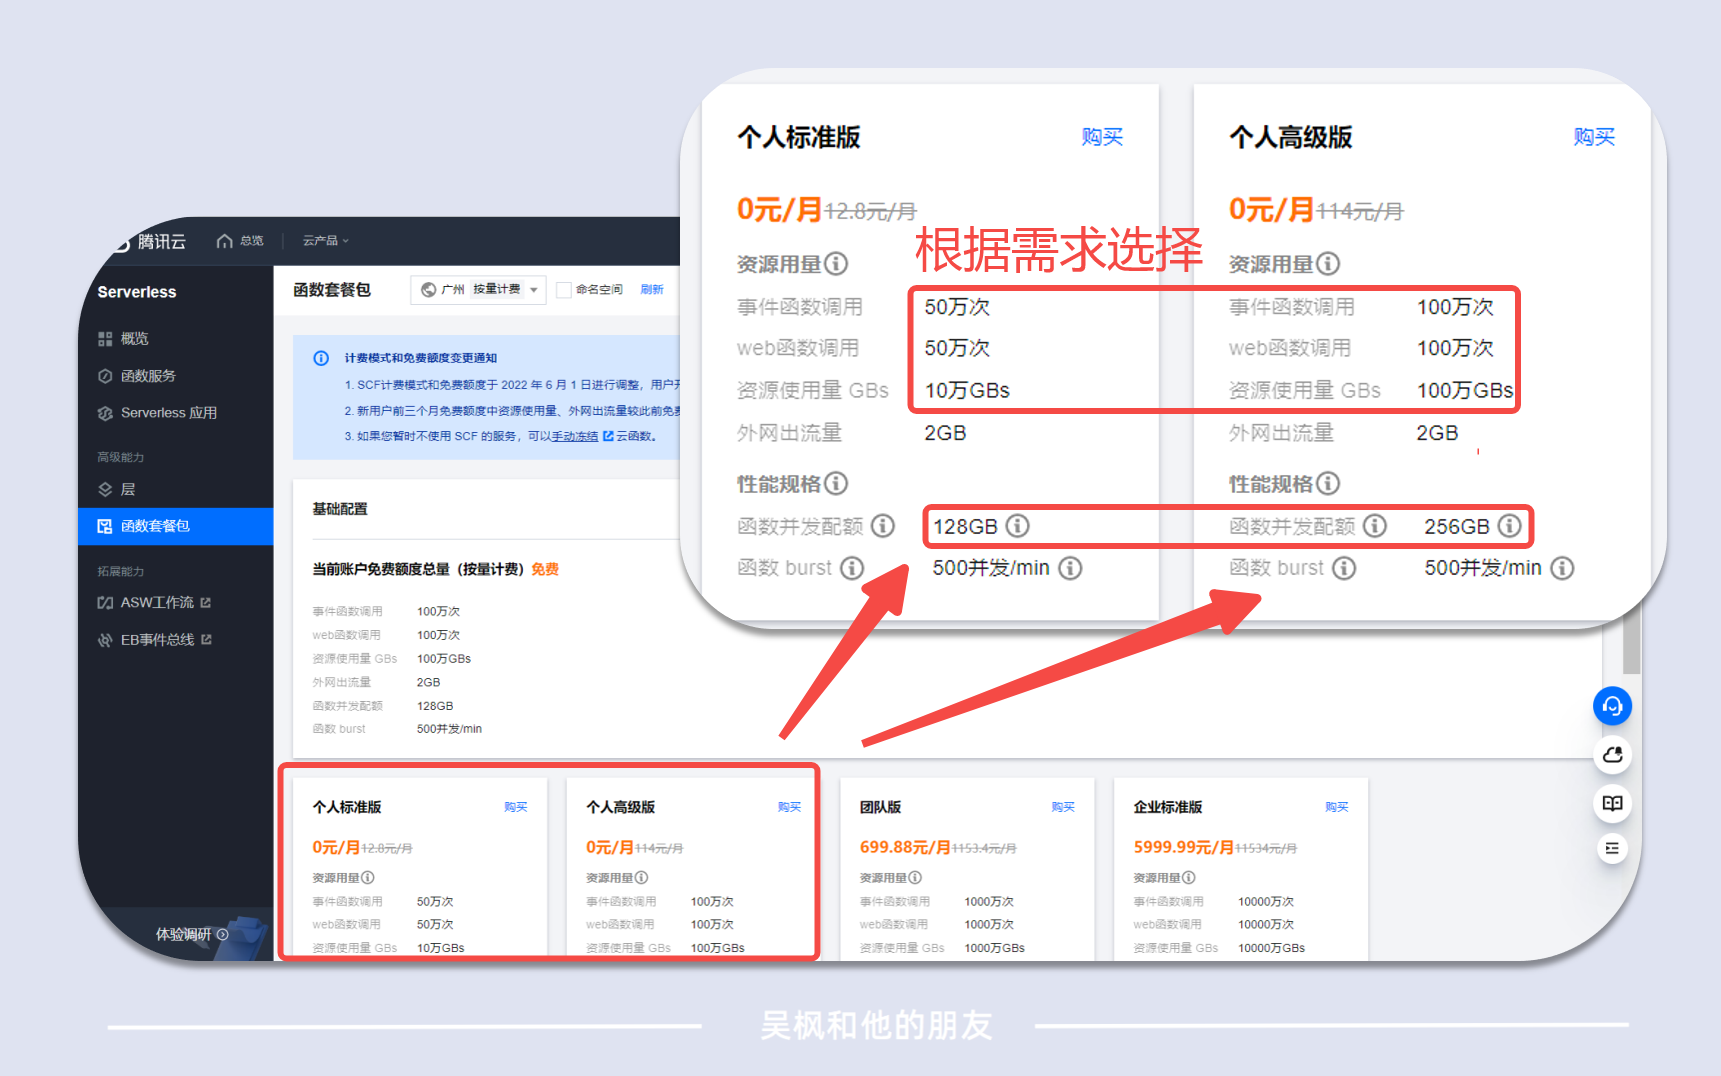Image resolution: width=1721 pixels, height=1076 pixels.
Task: Click the 刷新 link
Action: point(652,290)
